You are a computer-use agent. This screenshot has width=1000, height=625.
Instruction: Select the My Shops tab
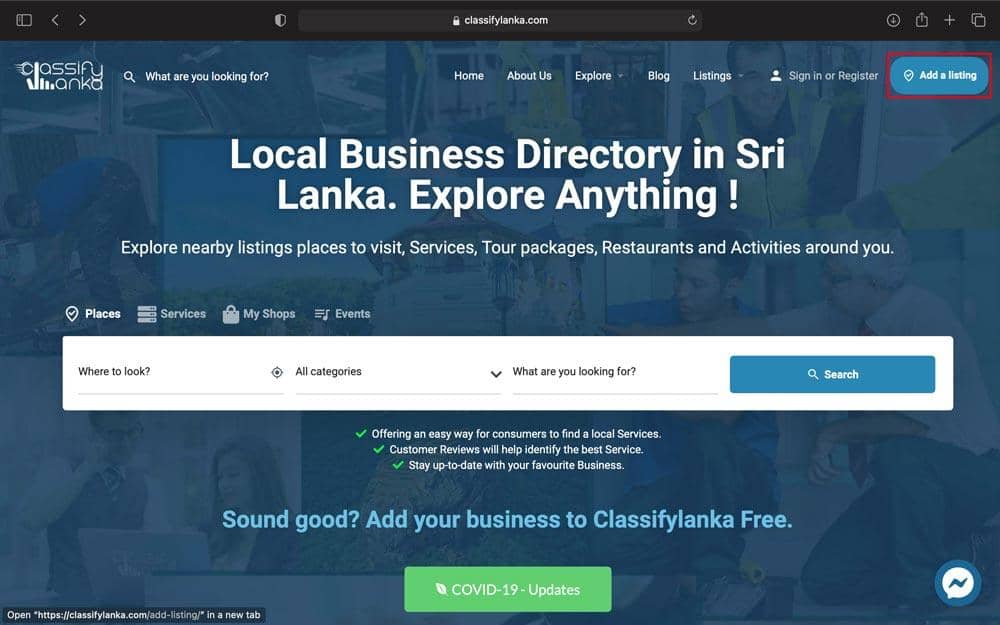pyautogui.click(x=259, y=314)
